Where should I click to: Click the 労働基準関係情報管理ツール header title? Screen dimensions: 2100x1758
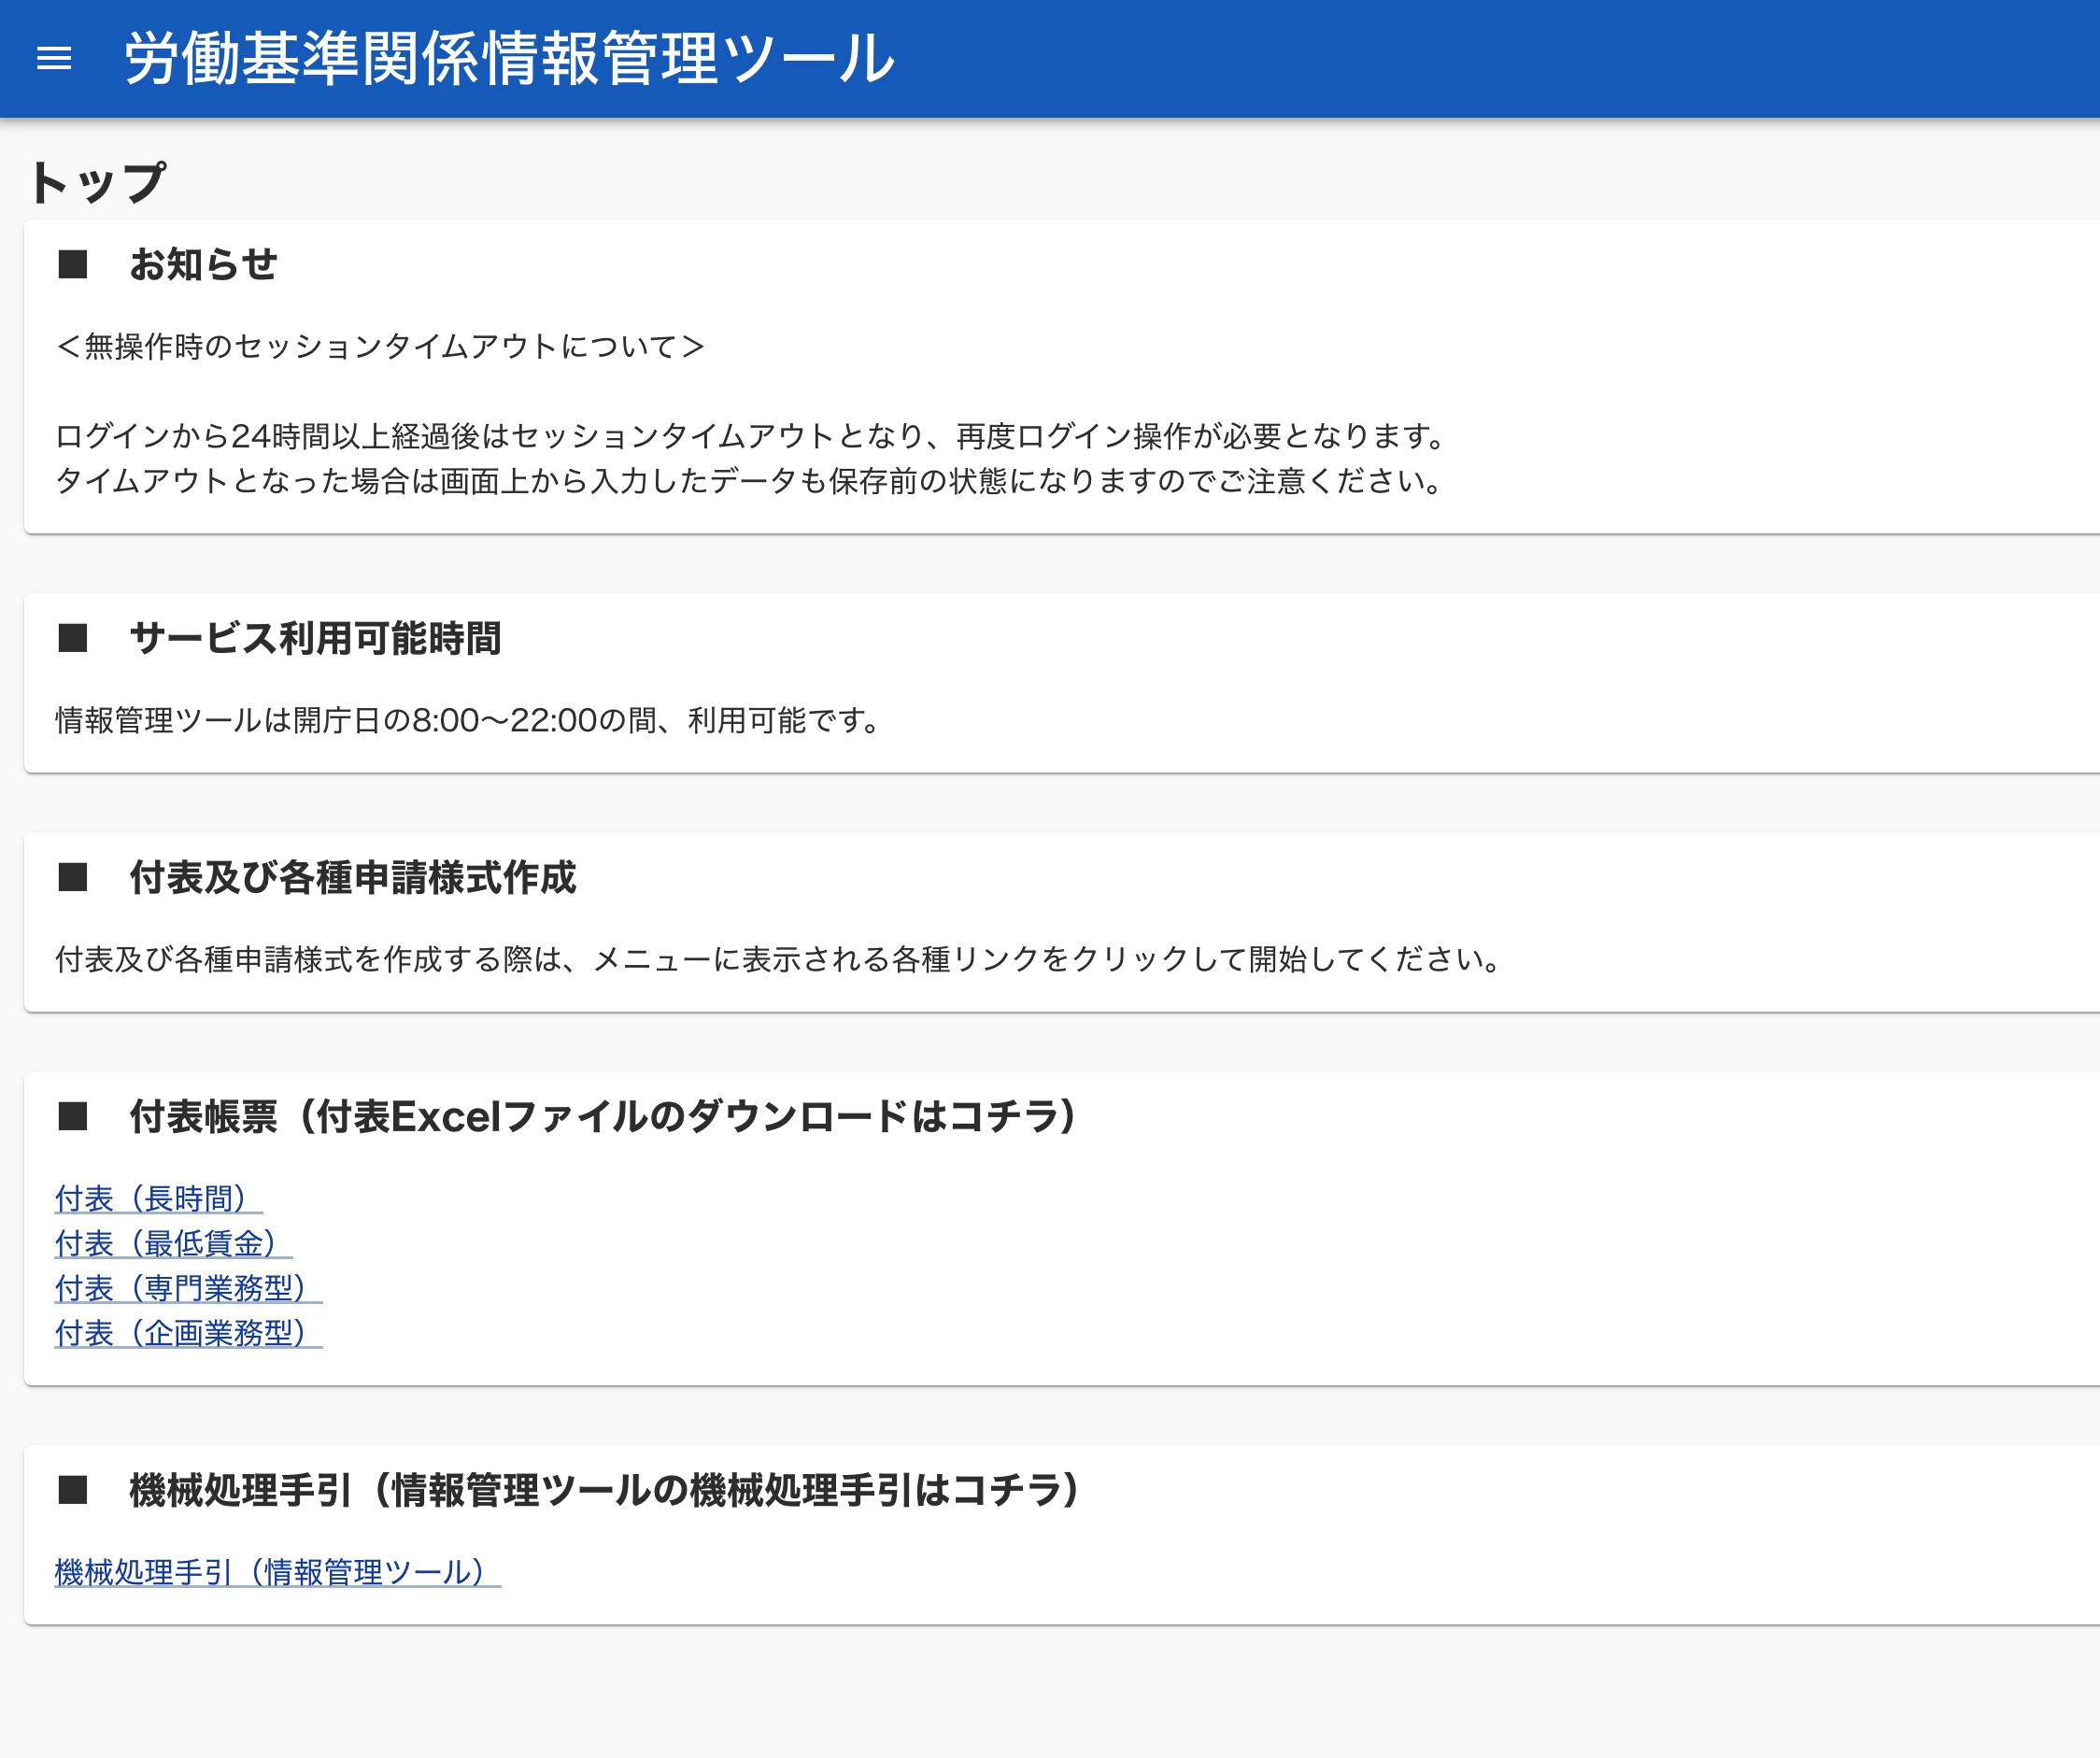point(509,58)
